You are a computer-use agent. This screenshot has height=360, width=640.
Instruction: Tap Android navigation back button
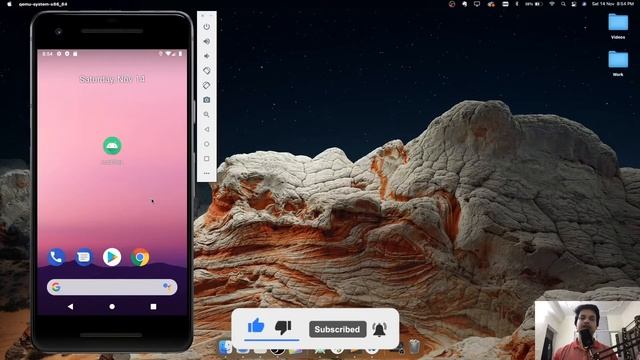click(71, 306)
